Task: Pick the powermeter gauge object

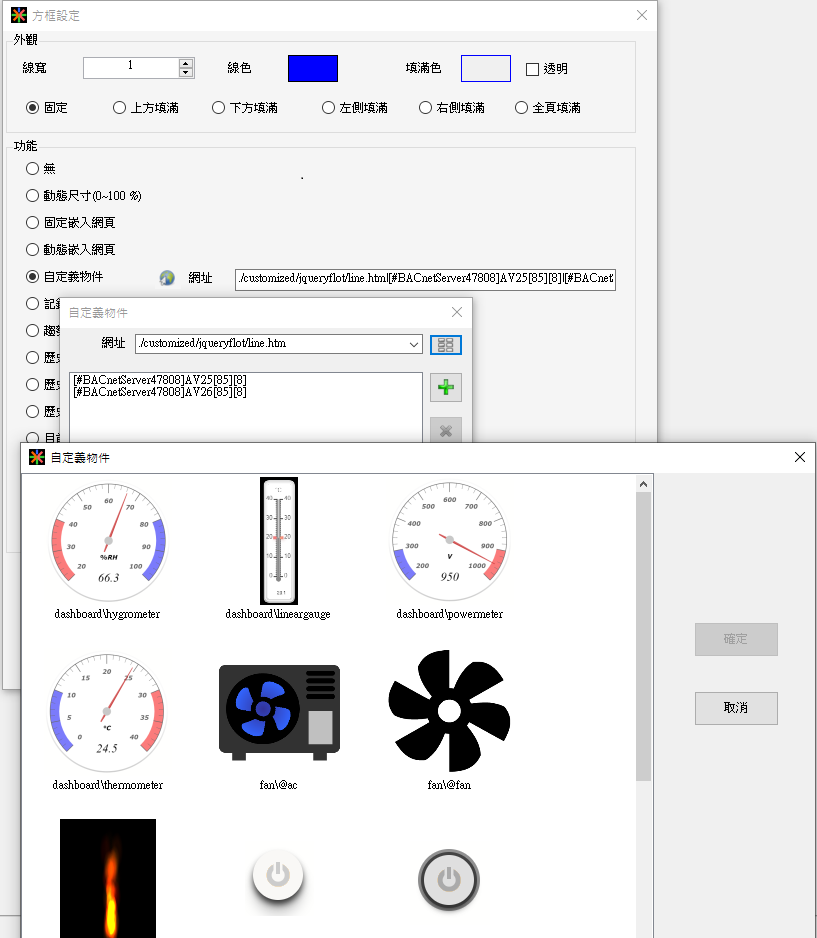Action: 449,540
